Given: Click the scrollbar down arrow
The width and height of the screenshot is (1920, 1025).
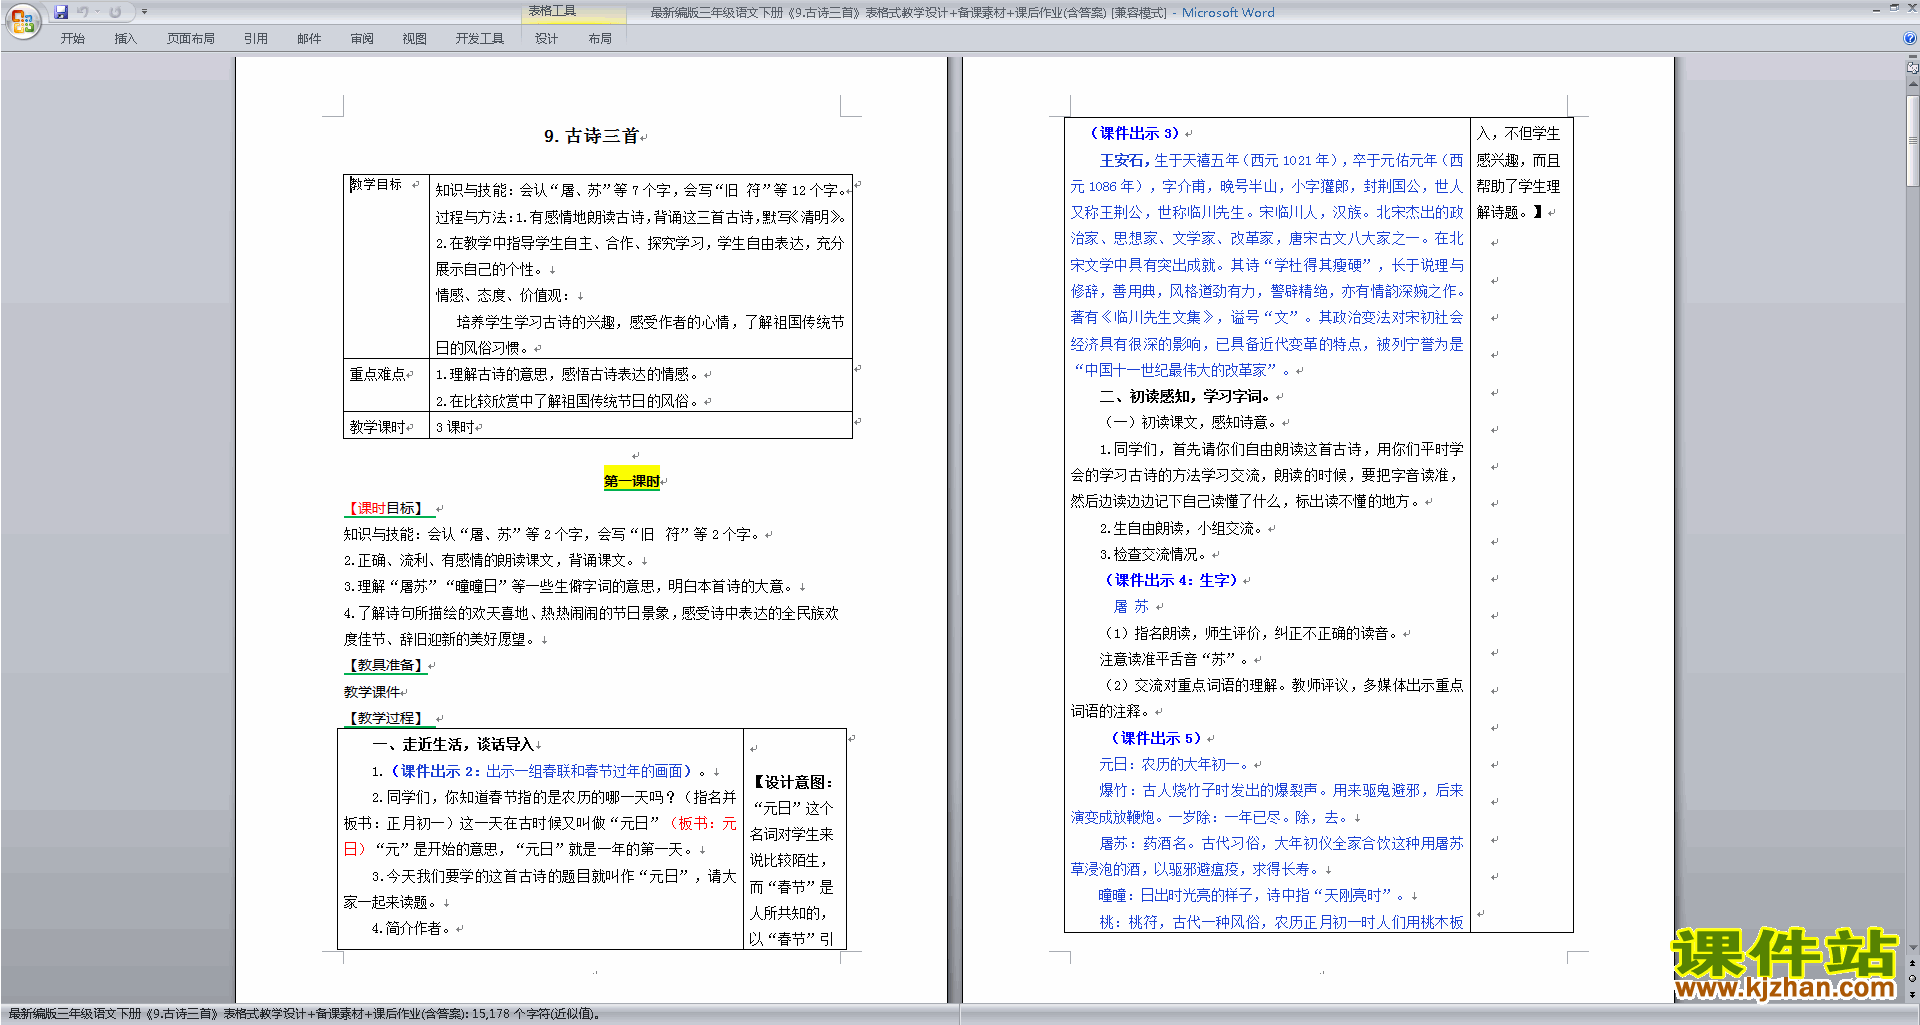Looking at the screenshot, I should click(x=1913, y=948).
